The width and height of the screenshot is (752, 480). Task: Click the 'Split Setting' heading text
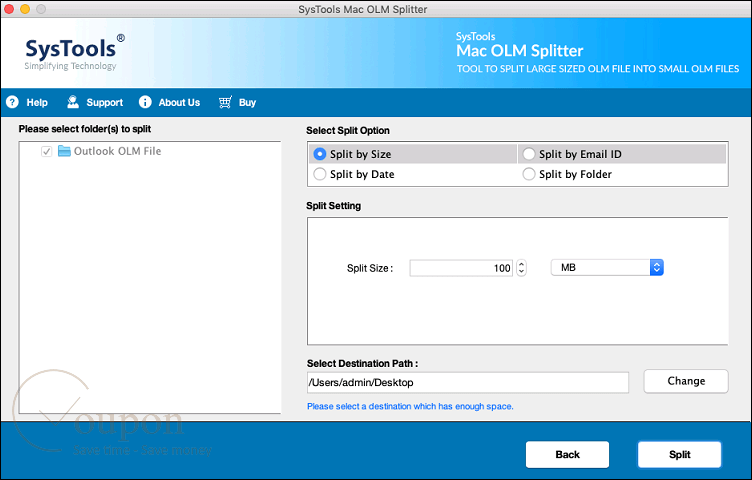coord(333,206)
